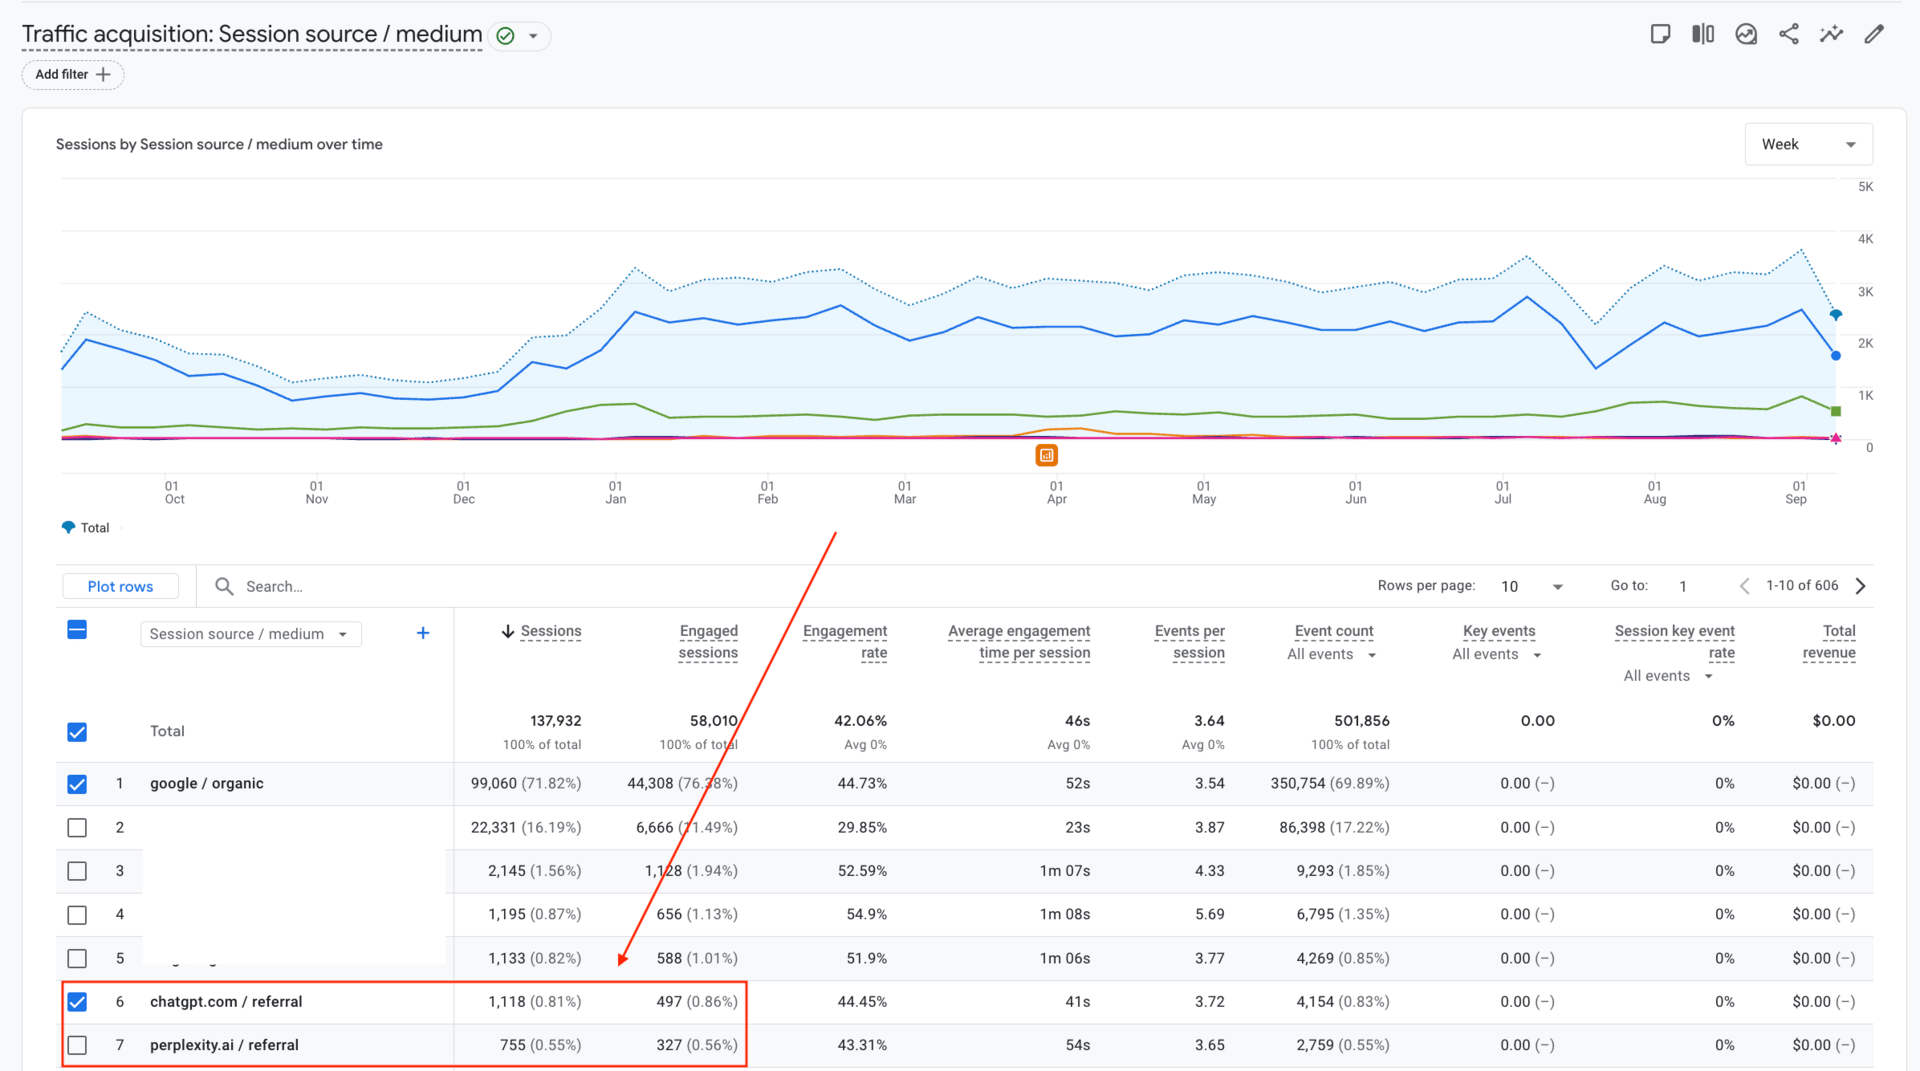The width and height of the screenshot is (1920, 1071).
Task: Click the Plot rows button
Action: 120,587
